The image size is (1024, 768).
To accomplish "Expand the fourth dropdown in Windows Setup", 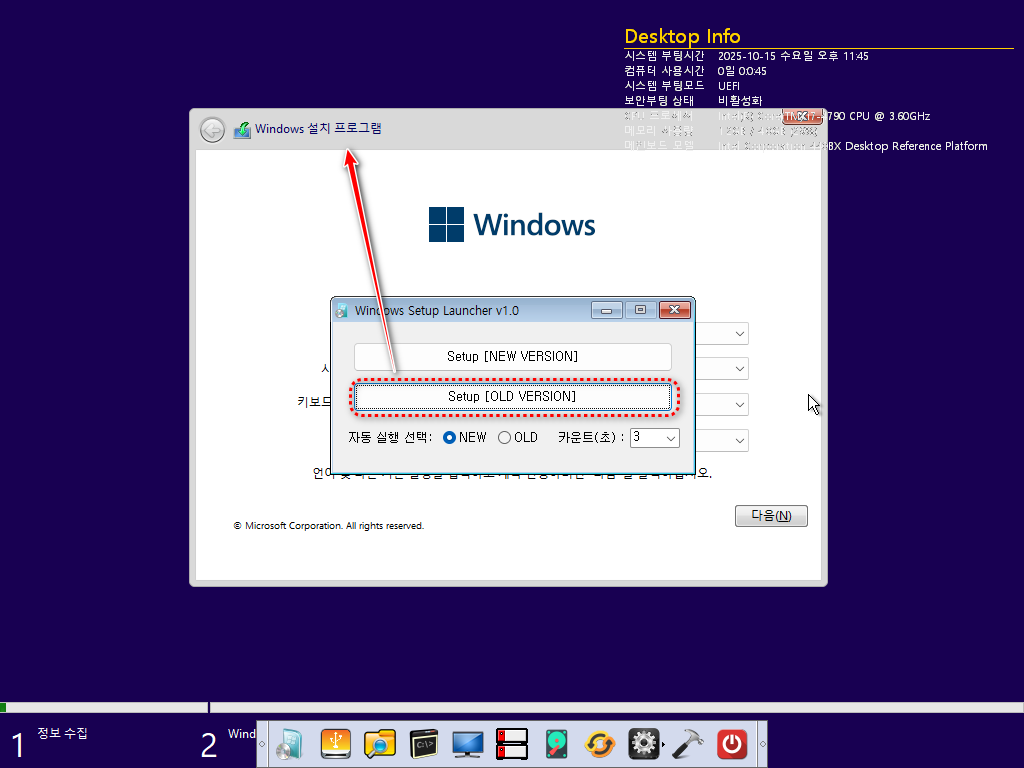I will click(x=739, y=440).
